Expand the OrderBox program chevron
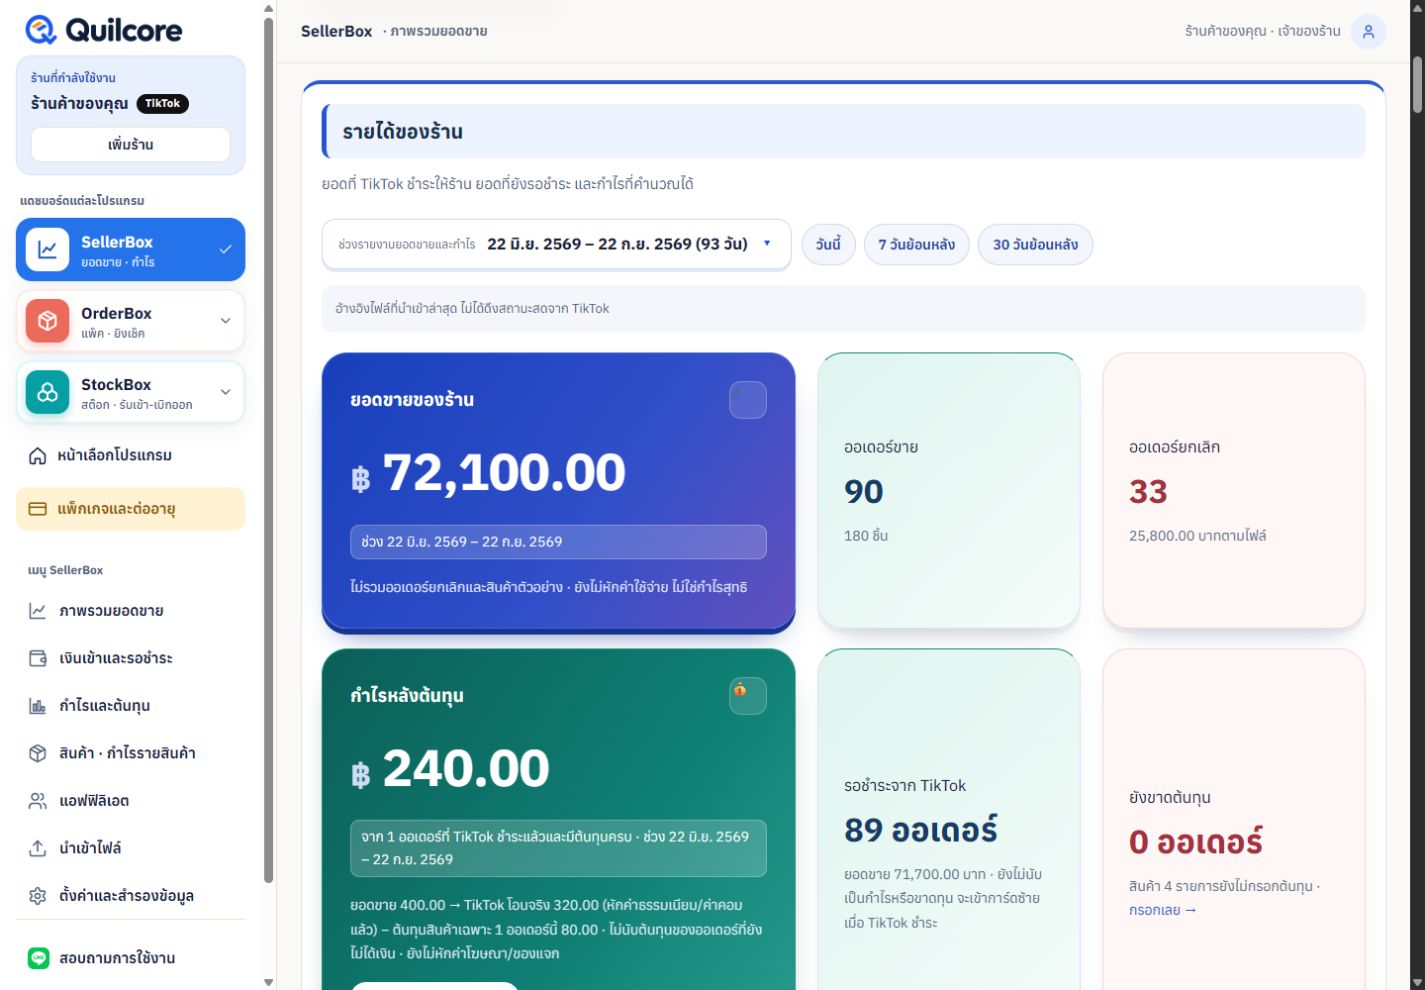Image resolution: width=1425 pixels, height=990 pixels. pos(225,321)
